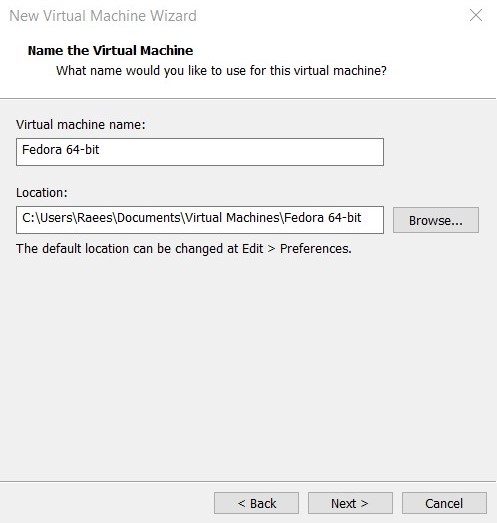
Task: Click 'Documents' segment in the Location field
Action: pos(149,218)
